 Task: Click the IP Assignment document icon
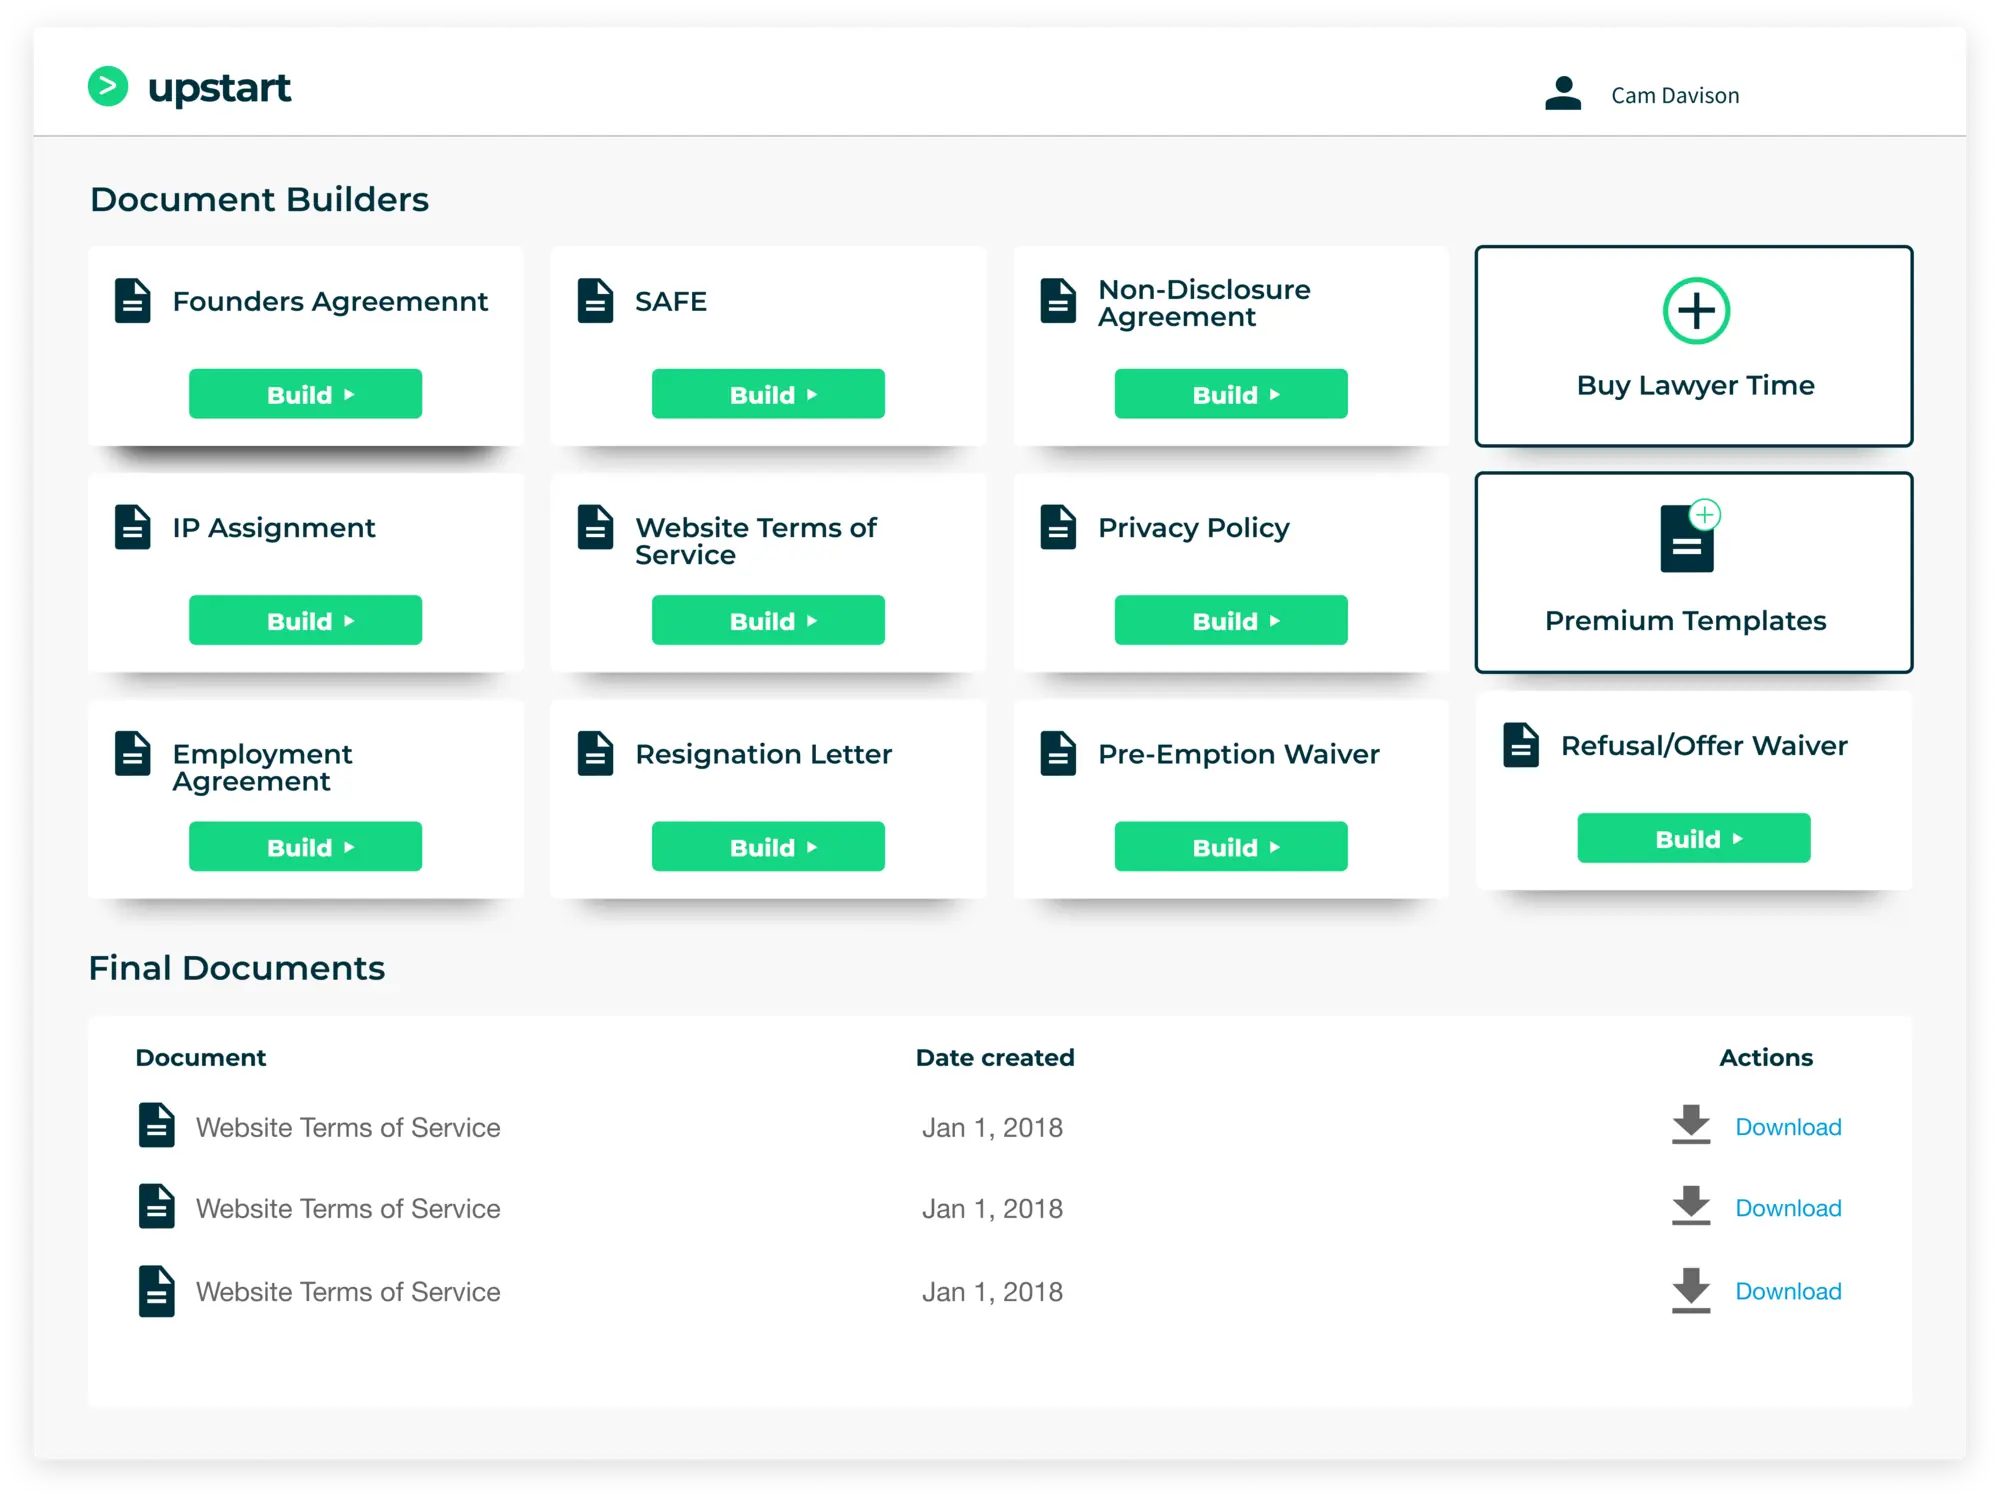coord(132,527)
